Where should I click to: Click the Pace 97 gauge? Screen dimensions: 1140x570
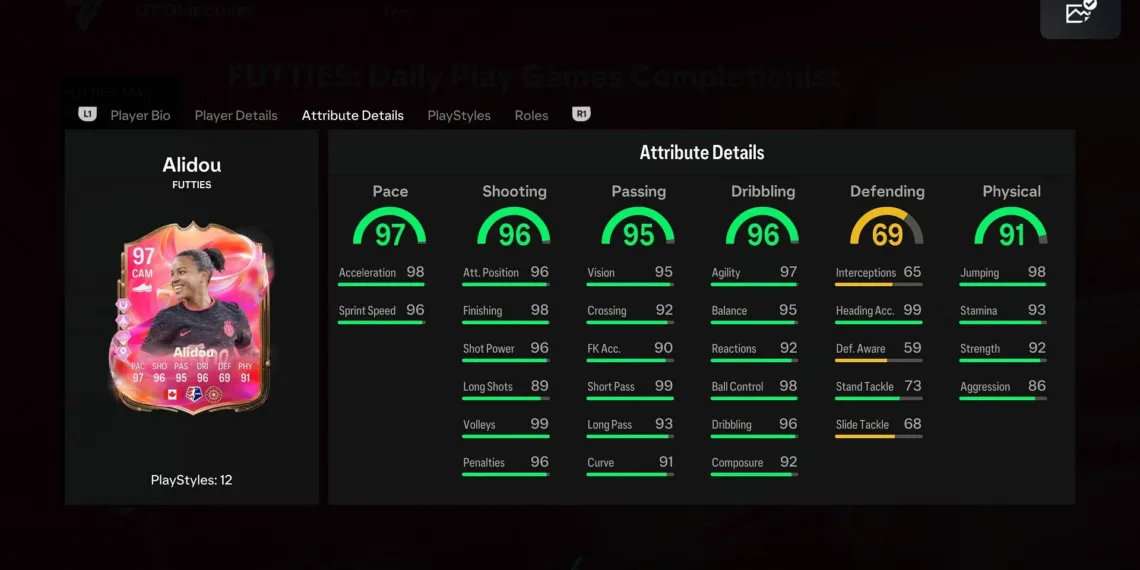tap(390, 228)
